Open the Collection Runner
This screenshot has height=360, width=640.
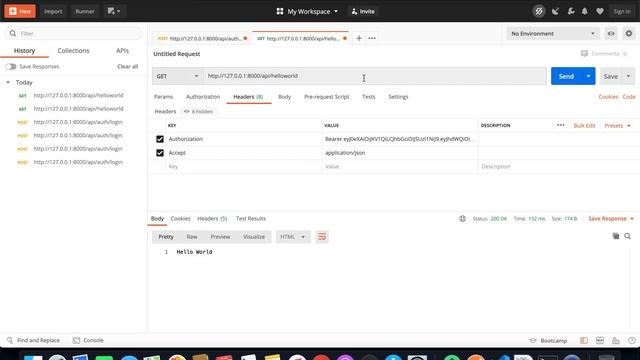coord(84,11)
